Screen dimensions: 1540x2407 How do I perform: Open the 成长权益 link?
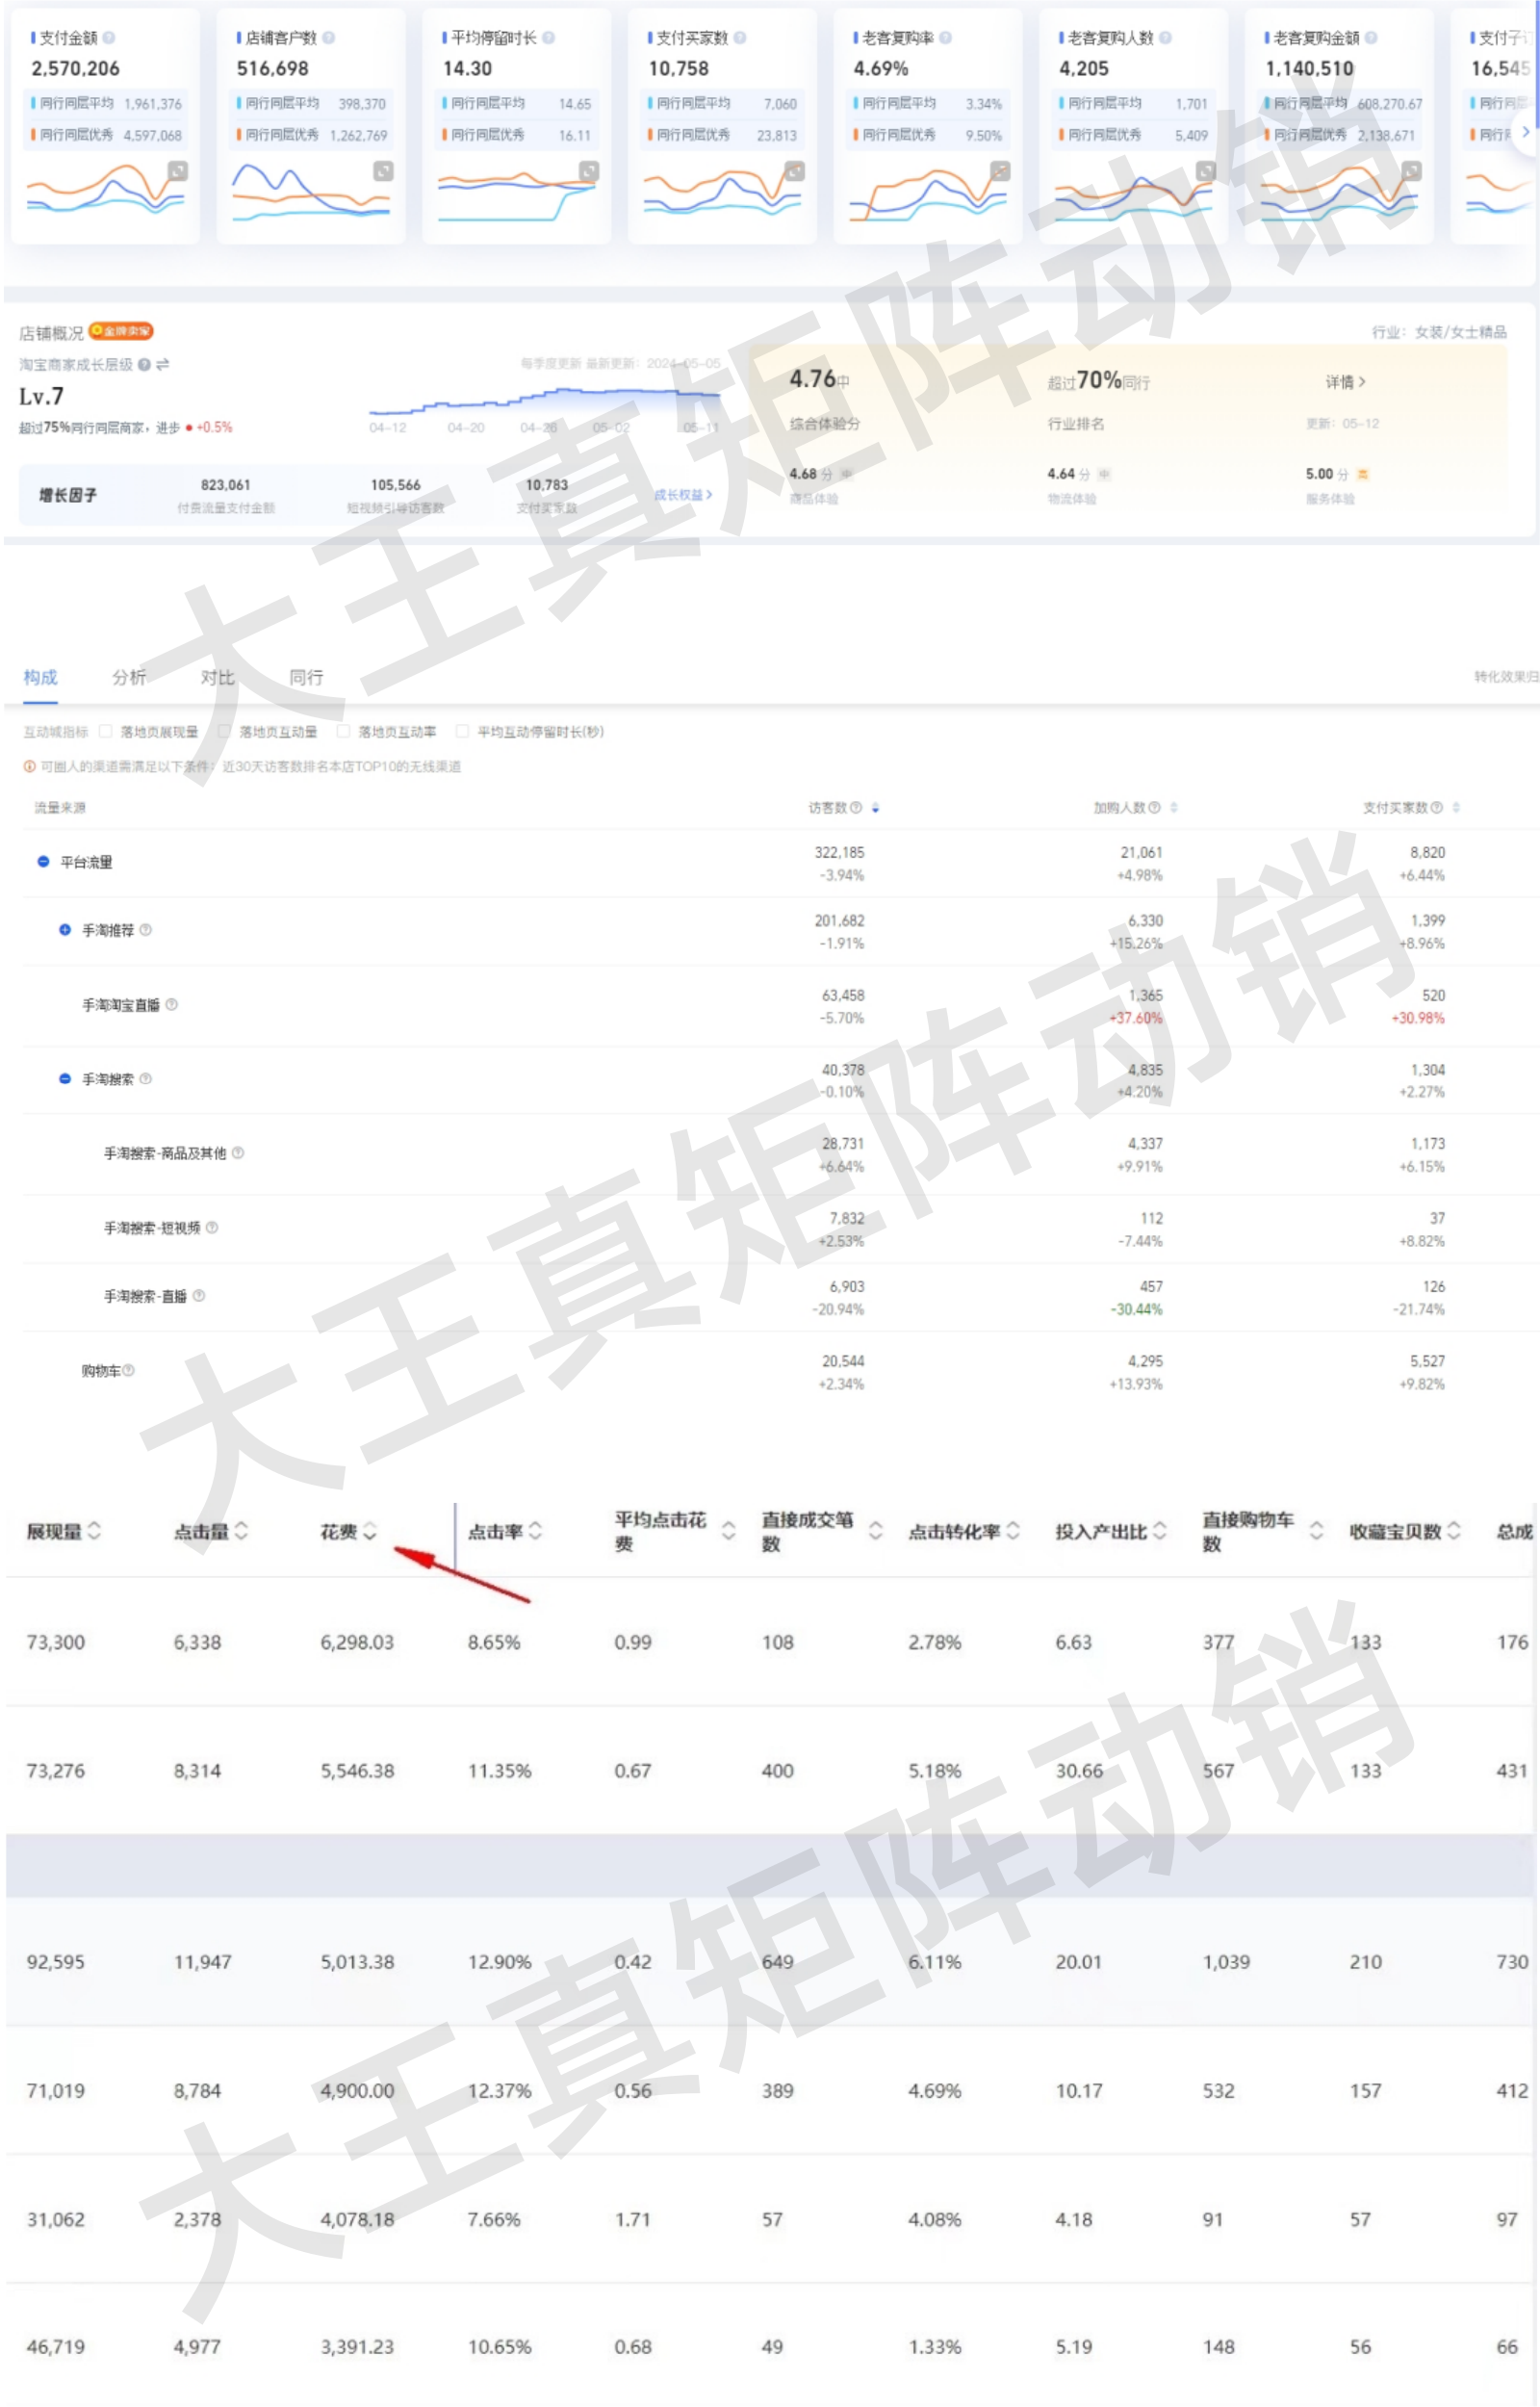[x=683, y=495]
